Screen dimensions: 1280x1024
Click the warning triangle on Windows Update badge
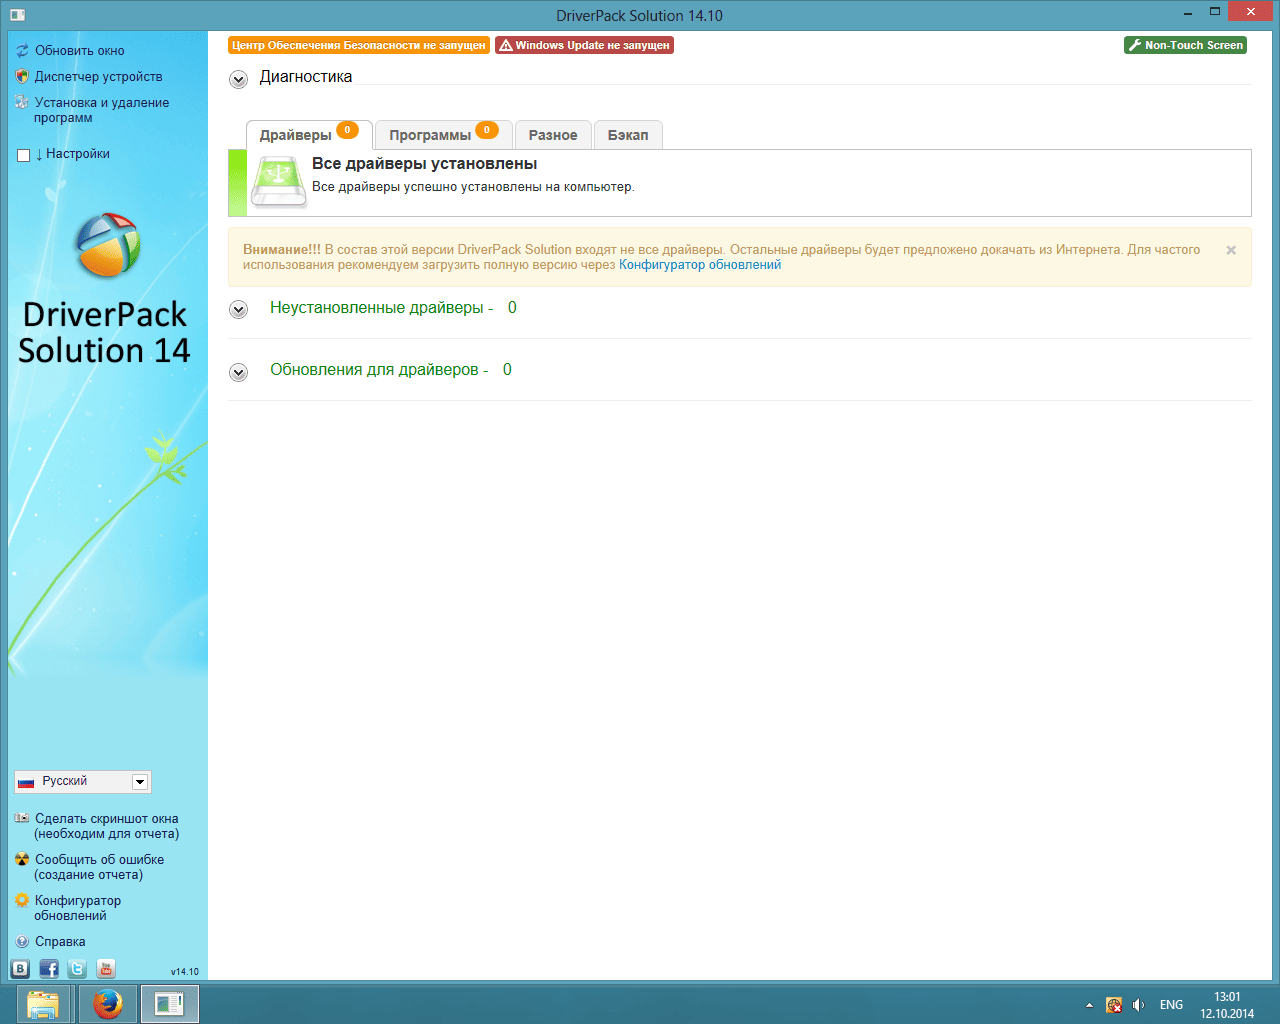[506, 45]
